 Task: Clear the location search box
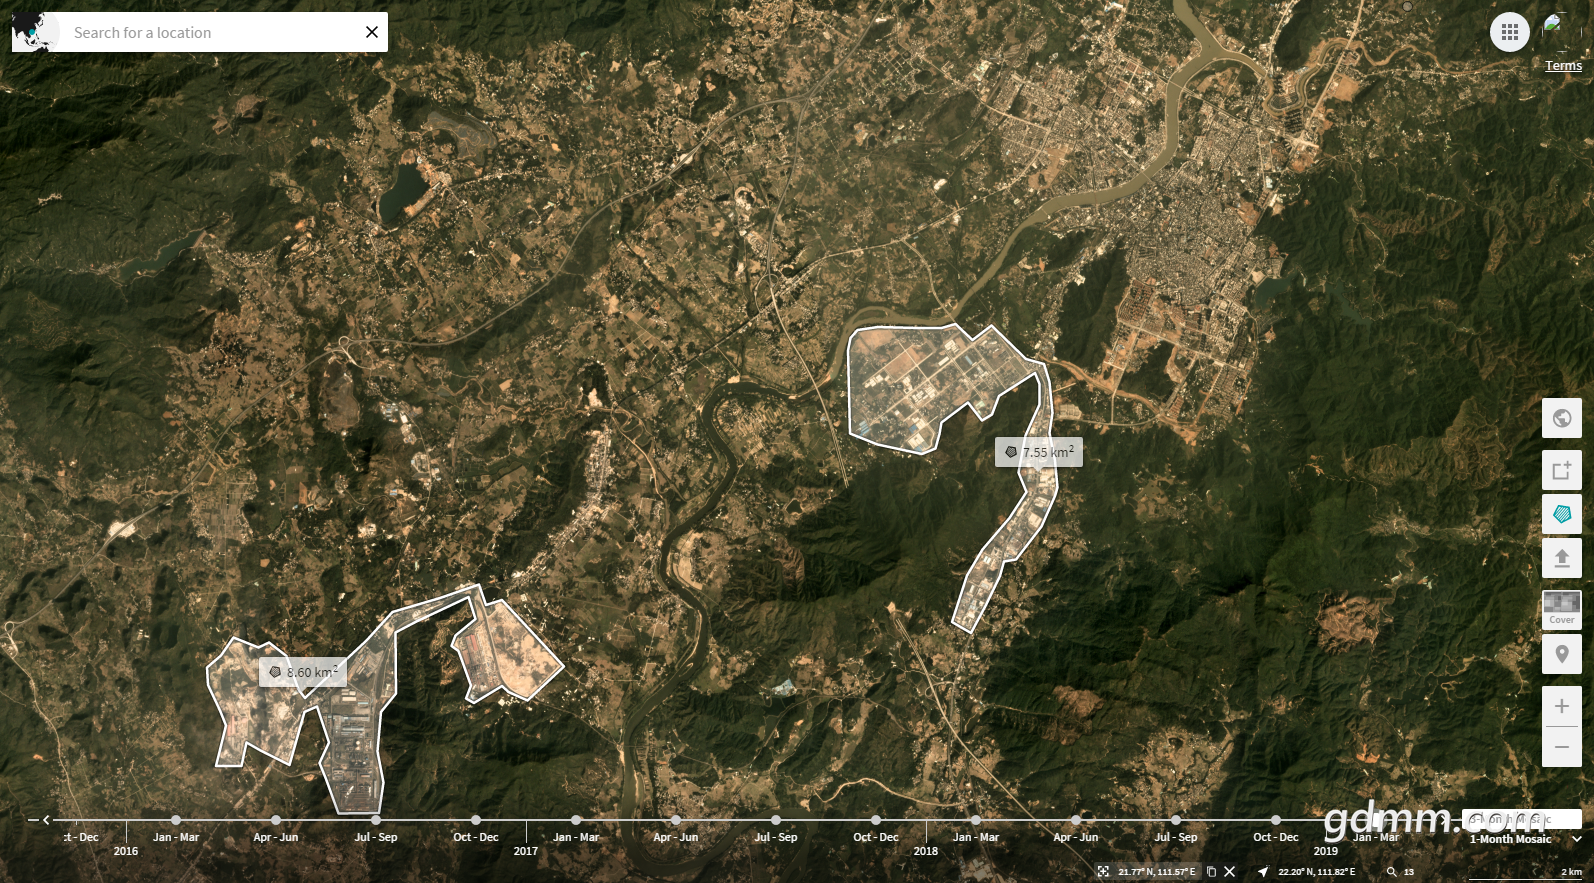tap(372, 32)
